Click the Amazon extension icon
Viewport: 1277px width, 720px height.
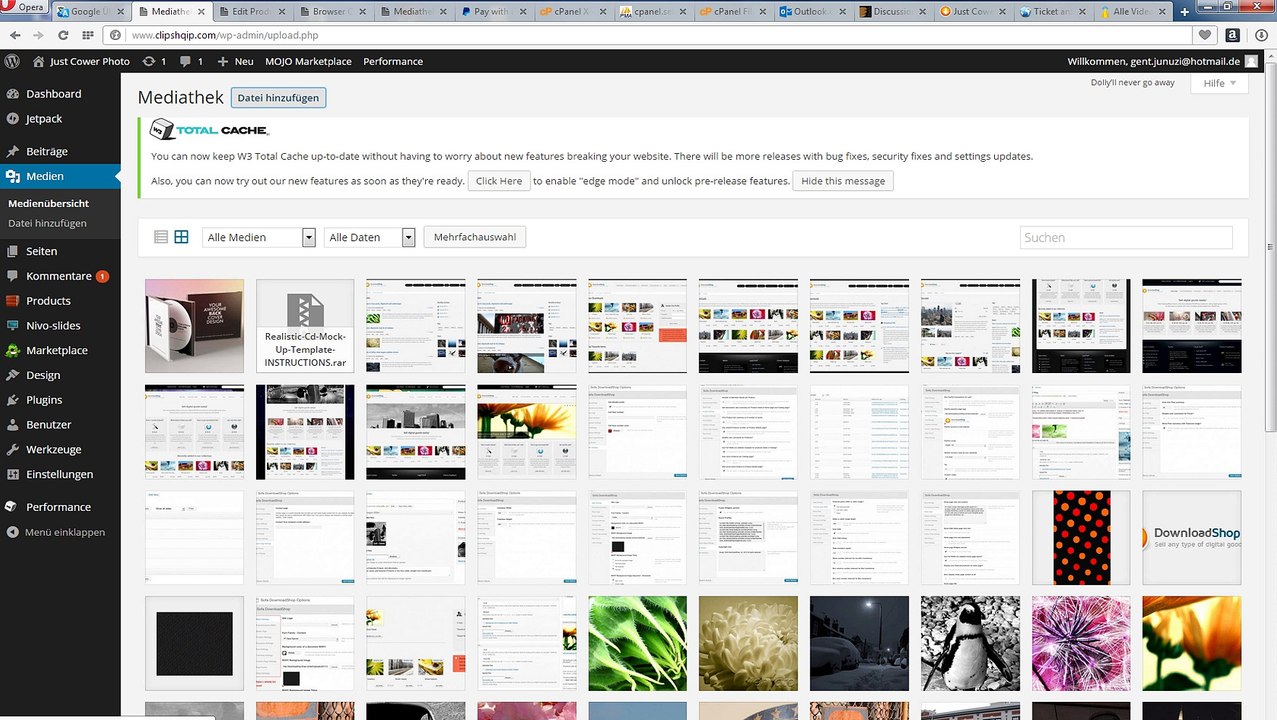pyautogui.click(x=1232, y=35)
